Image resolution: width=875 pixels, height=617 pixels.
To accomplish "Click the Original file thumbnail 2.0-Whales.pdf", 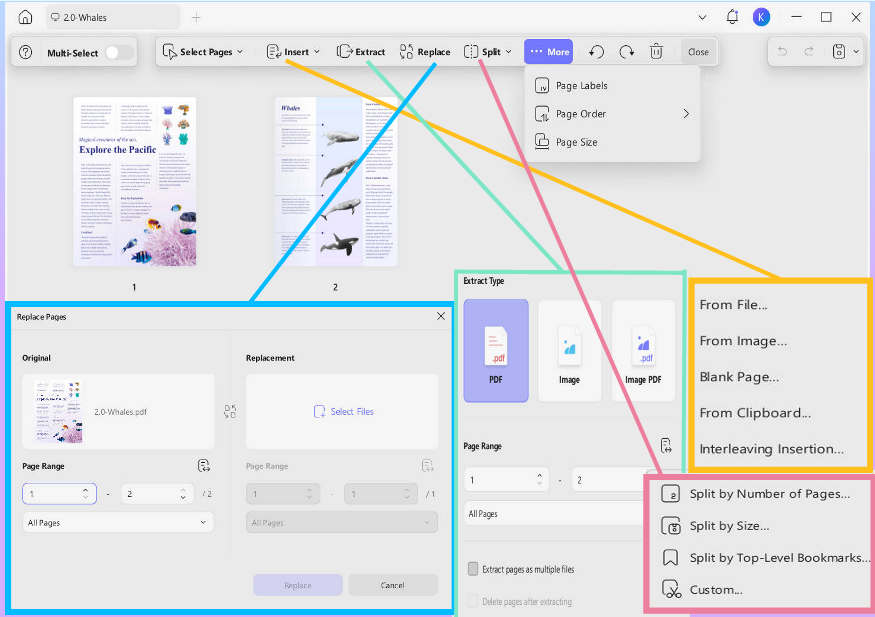I will coord(58,412).
